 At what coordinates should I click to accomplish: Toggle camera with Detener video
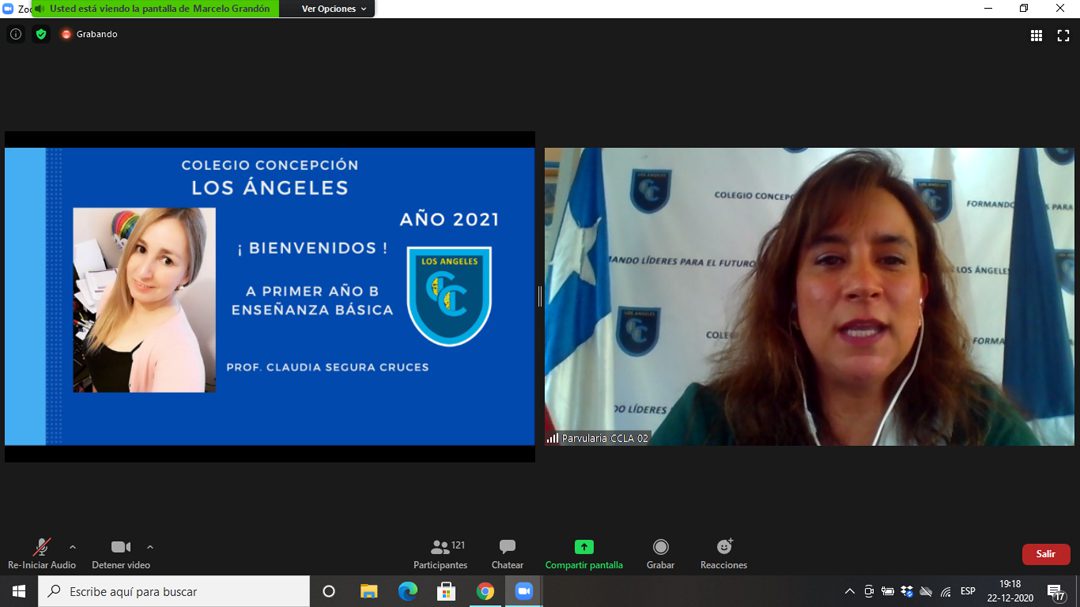pos(121,554)
